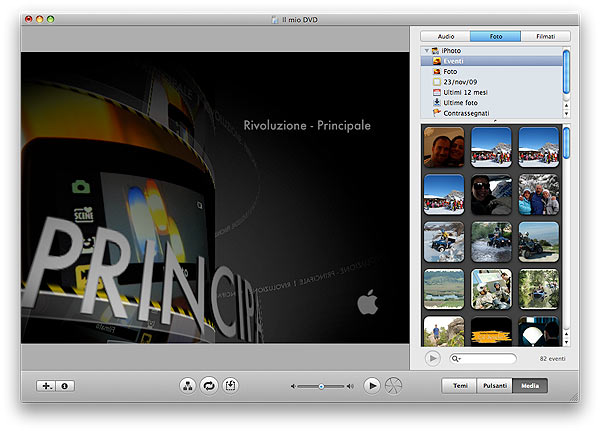Viewport: 600px width, 431px height.
Task: Select the iPhoto library row
Action: (x=492, y=51)
